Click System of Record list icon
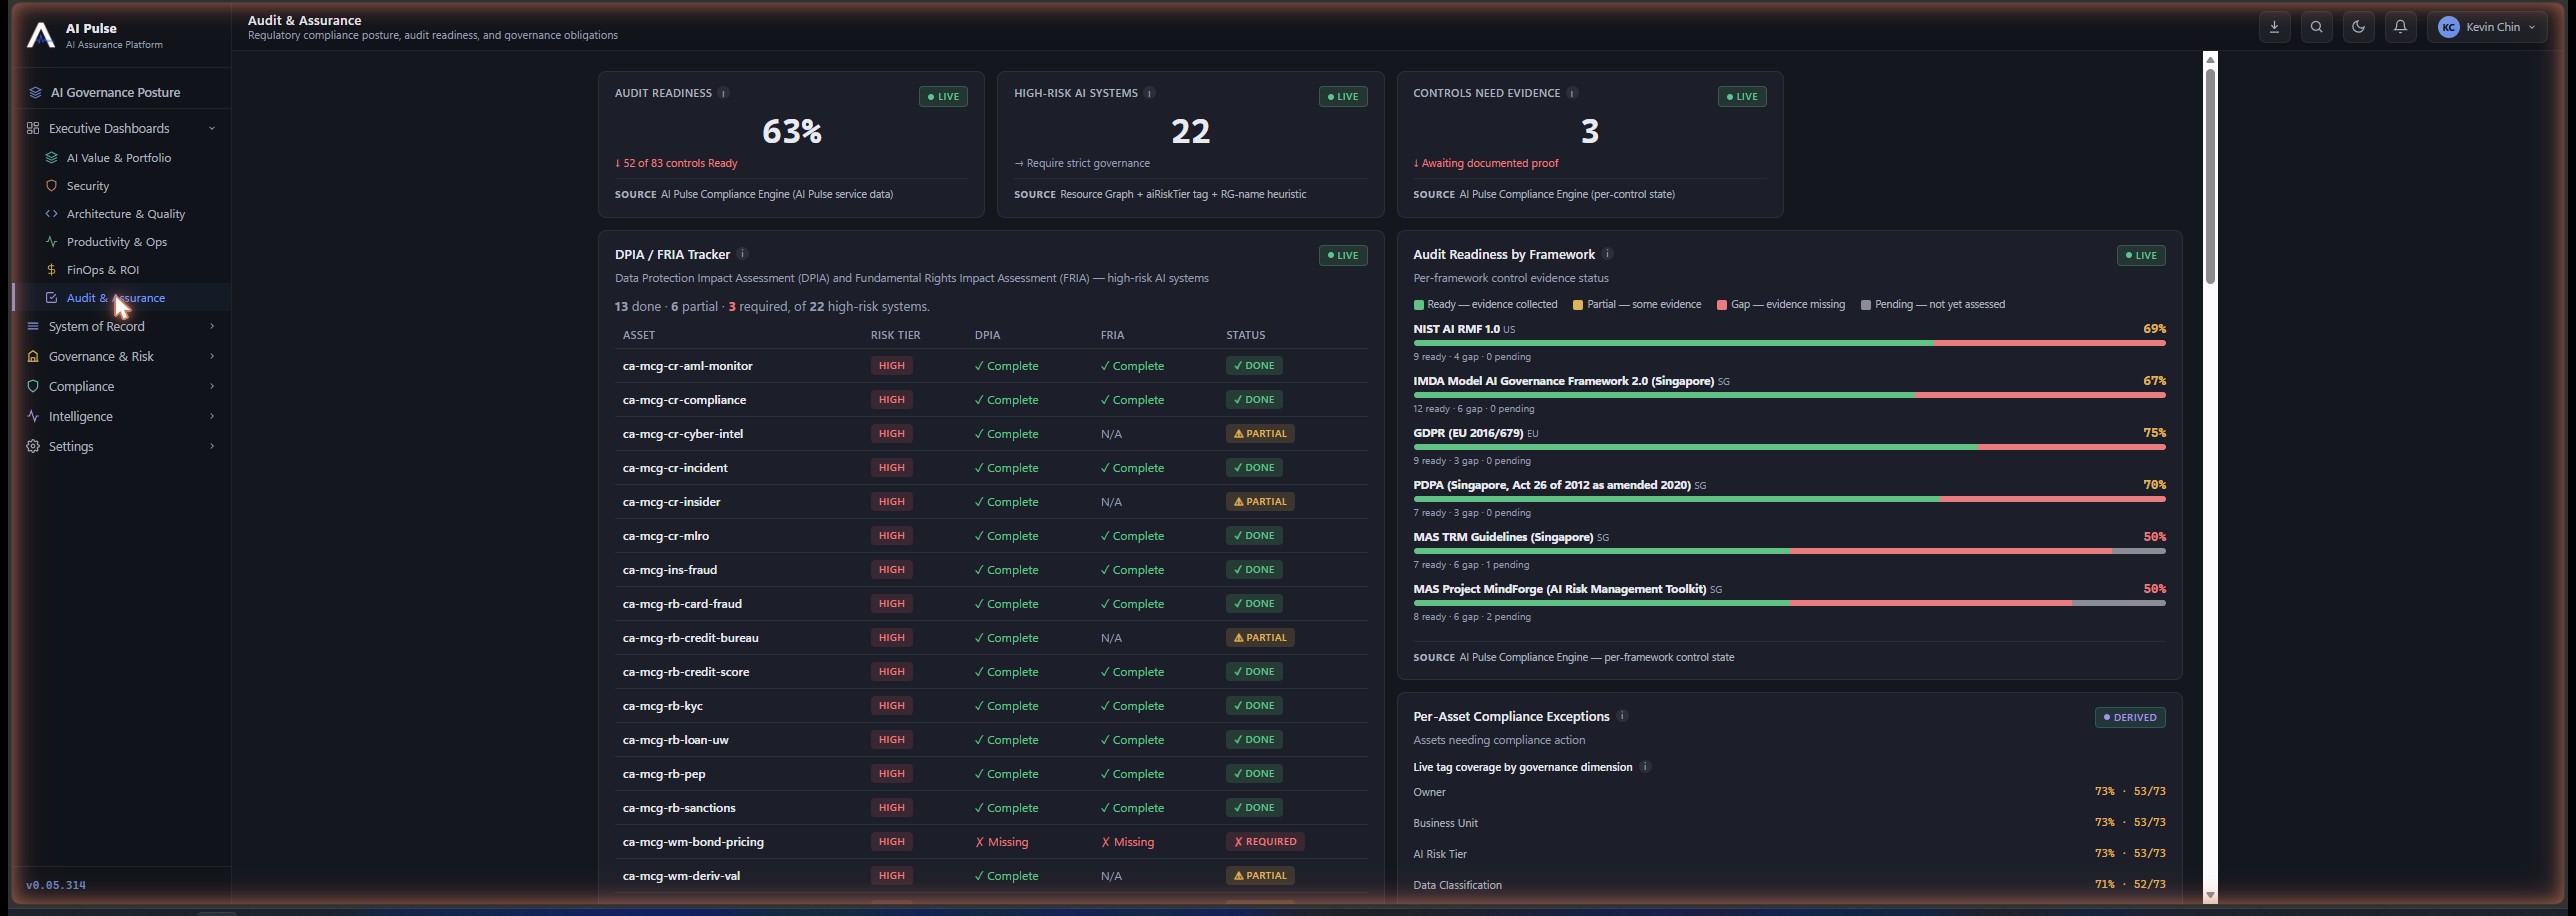The height and width of the screenshot is (916, 2576). pos(33,326)
